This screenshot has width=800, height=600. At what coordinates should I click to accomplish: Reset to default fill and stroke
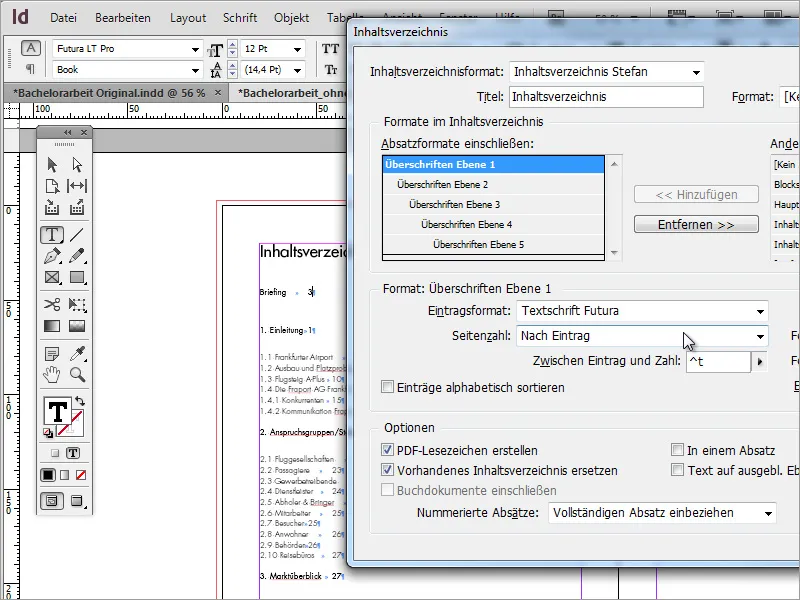coord(47,433)
